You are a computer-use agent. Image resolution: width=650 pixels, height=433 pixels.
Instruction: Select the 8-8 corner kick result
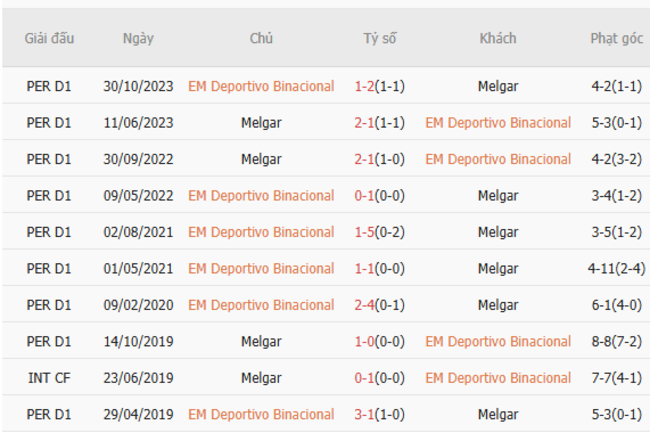point(602,342)
